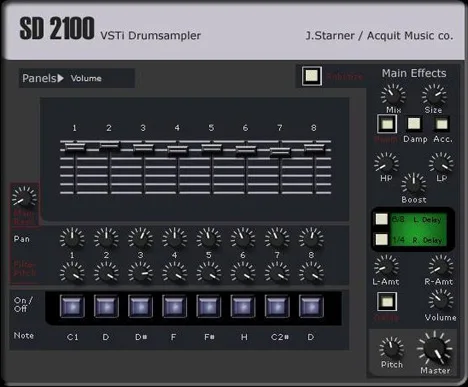Click the Panels arrow triangle
The image size is (468, 387).
pyautogui.click(x=60, y=78)
